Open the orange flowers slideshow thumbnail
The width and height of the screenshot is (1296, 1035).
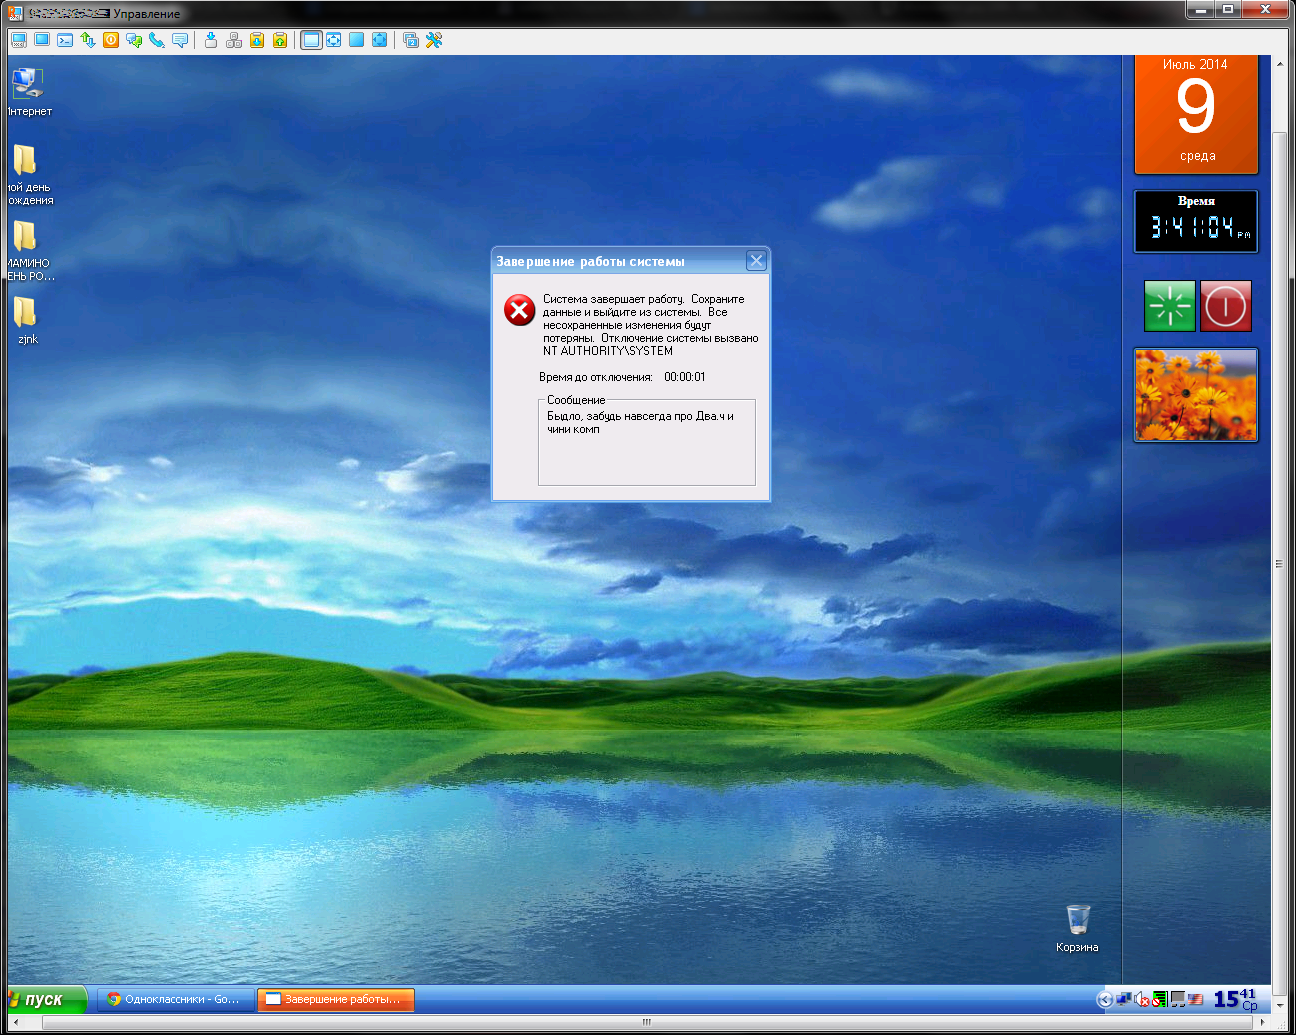tap(1196, 395)
